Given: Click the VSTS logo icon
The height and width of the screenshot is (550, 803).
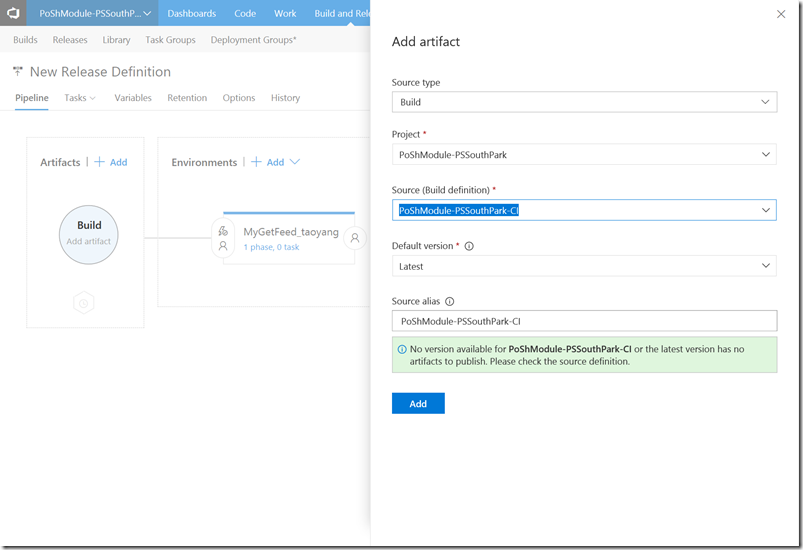Looking at the screenshot, I should [13, 13].
